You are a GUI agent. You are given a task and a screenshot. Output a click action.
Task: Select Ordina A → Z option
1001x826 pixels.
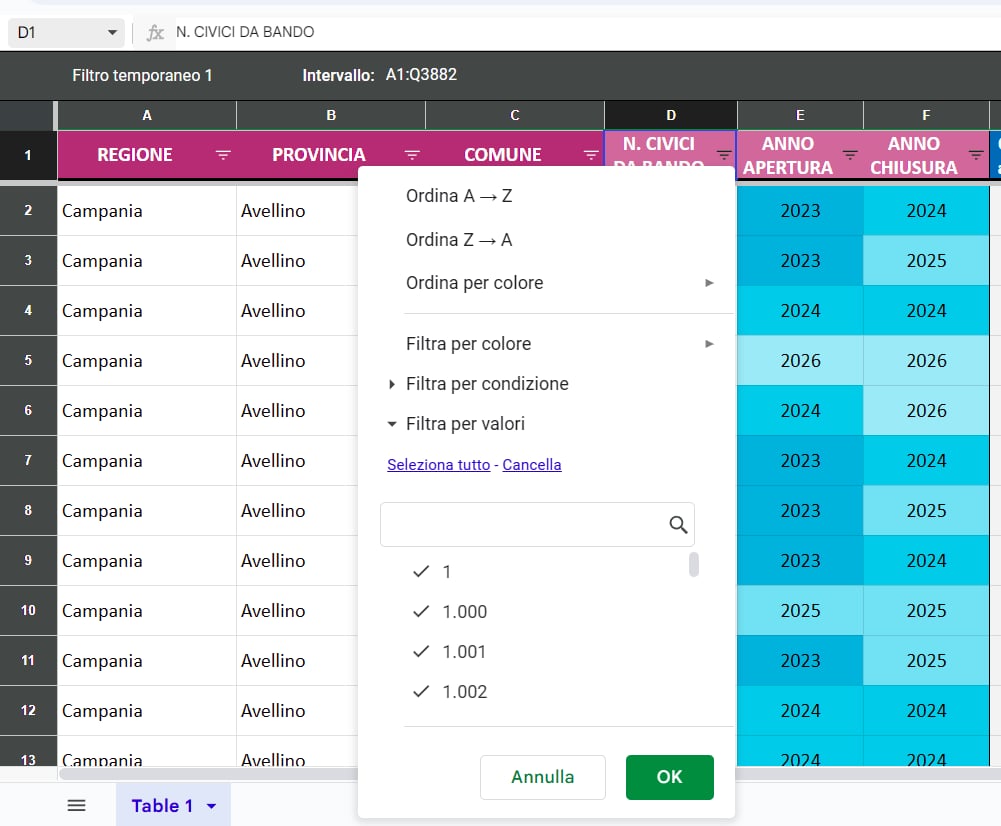click(x=459, y=196)
